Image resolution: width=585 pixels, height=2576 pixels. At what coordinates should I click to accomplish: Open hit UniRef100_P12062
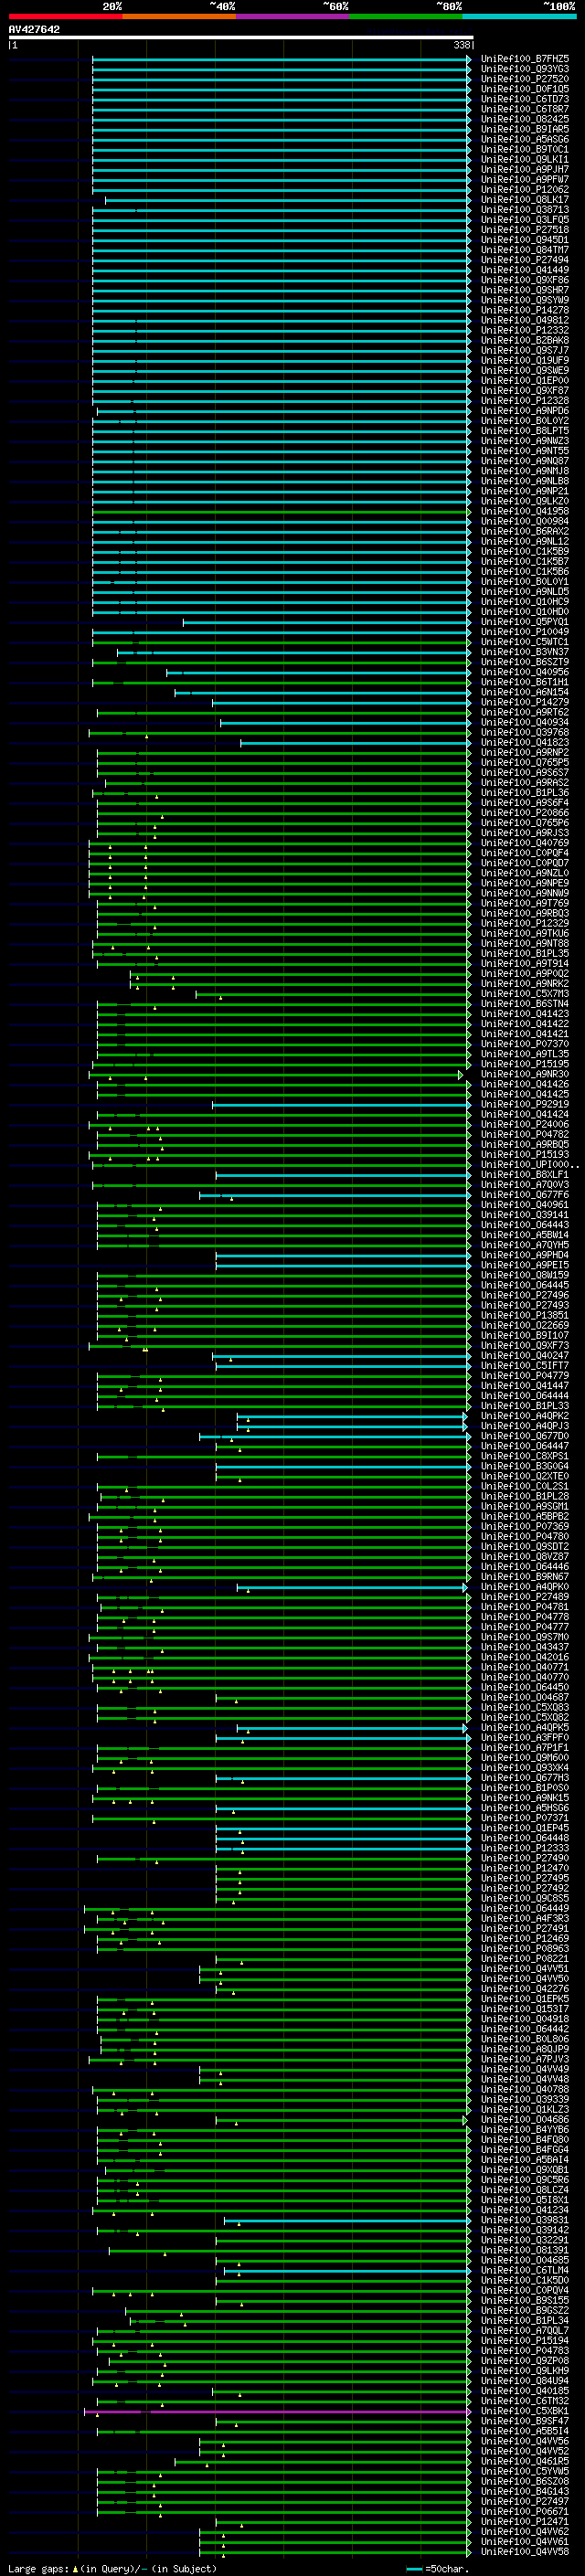point(525,190)
